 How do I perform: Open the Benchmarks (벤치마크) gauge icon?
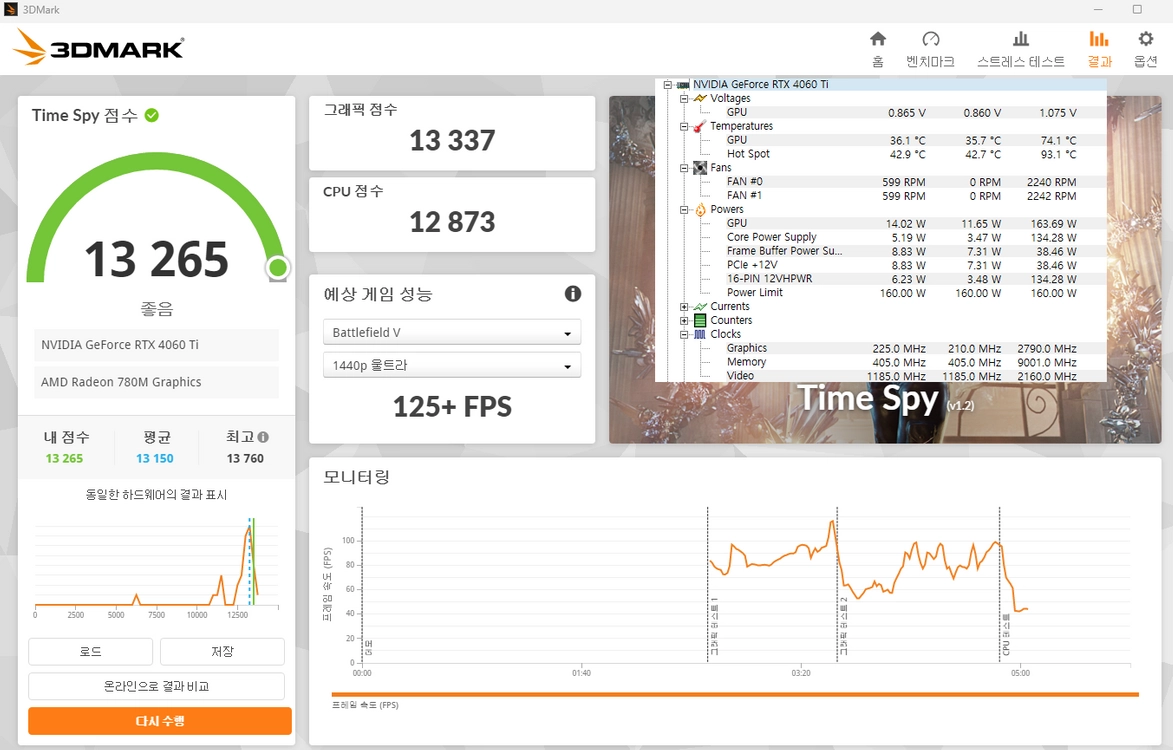[931, 39]
